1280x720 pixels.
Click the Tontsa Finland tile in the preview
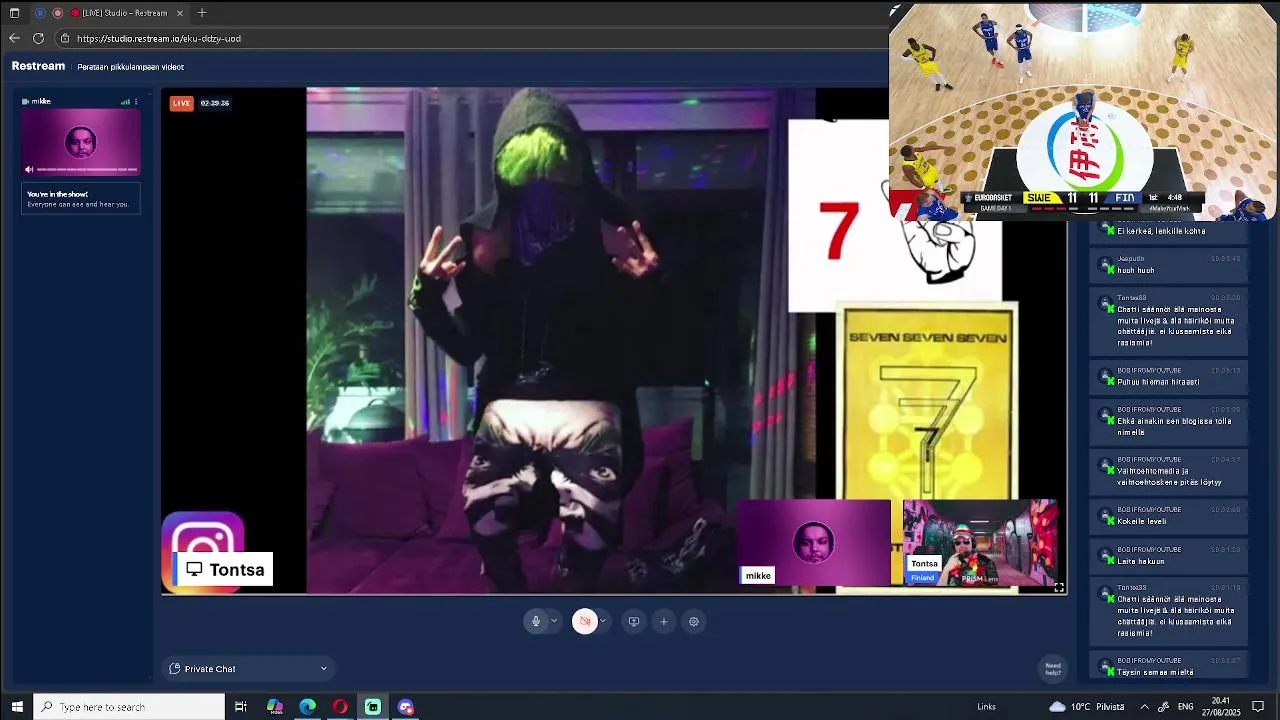tap(980, 542)
